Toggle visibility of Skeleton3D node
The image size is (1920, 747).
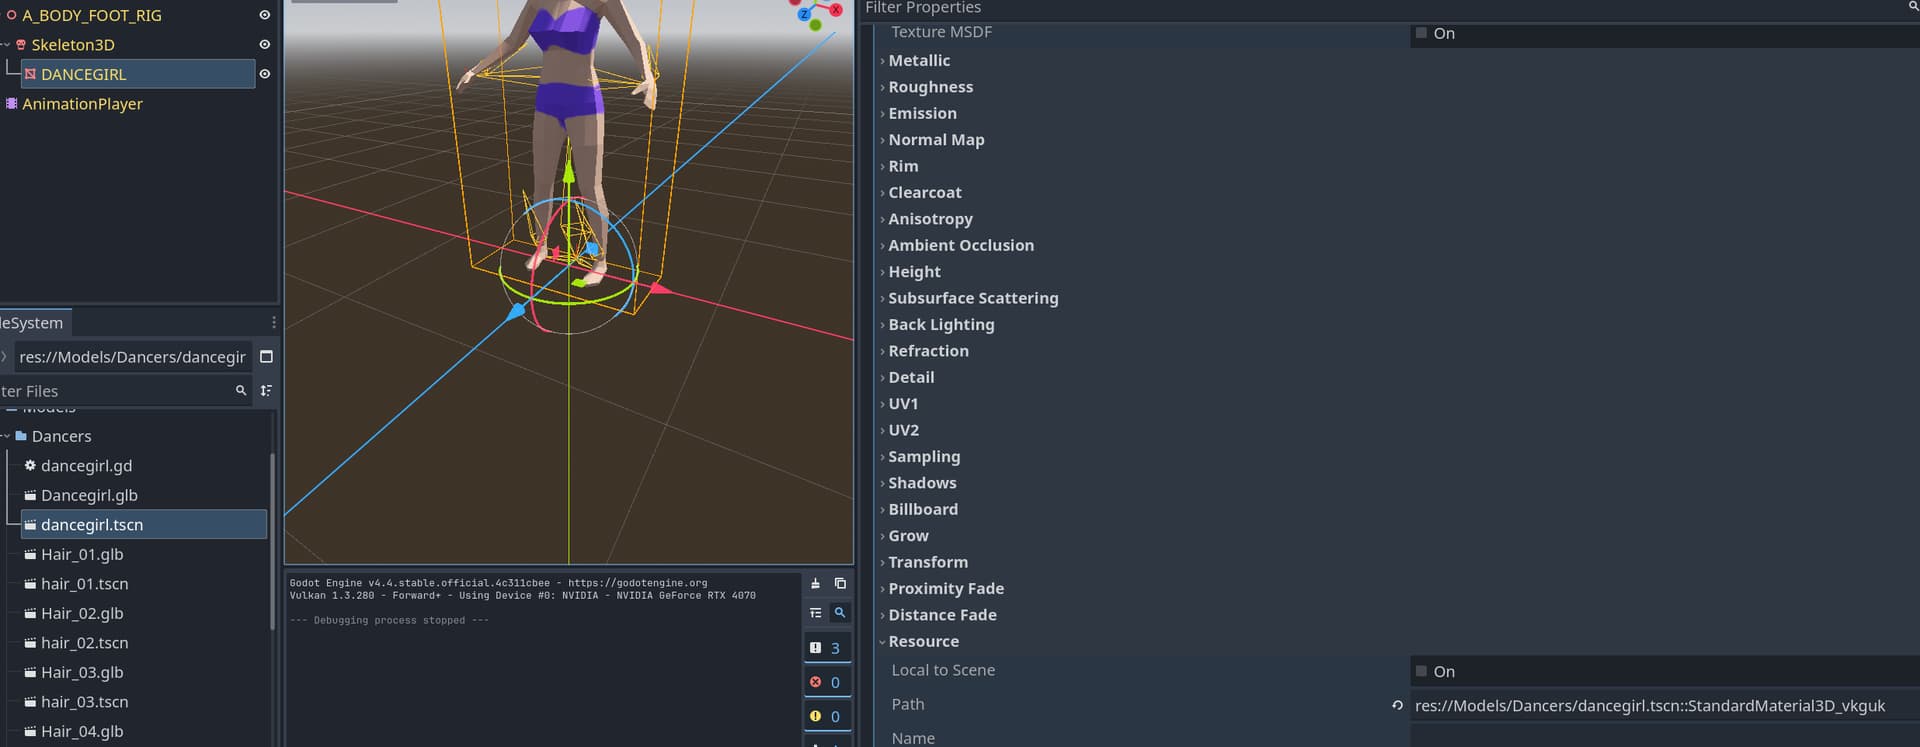(264, 45)
